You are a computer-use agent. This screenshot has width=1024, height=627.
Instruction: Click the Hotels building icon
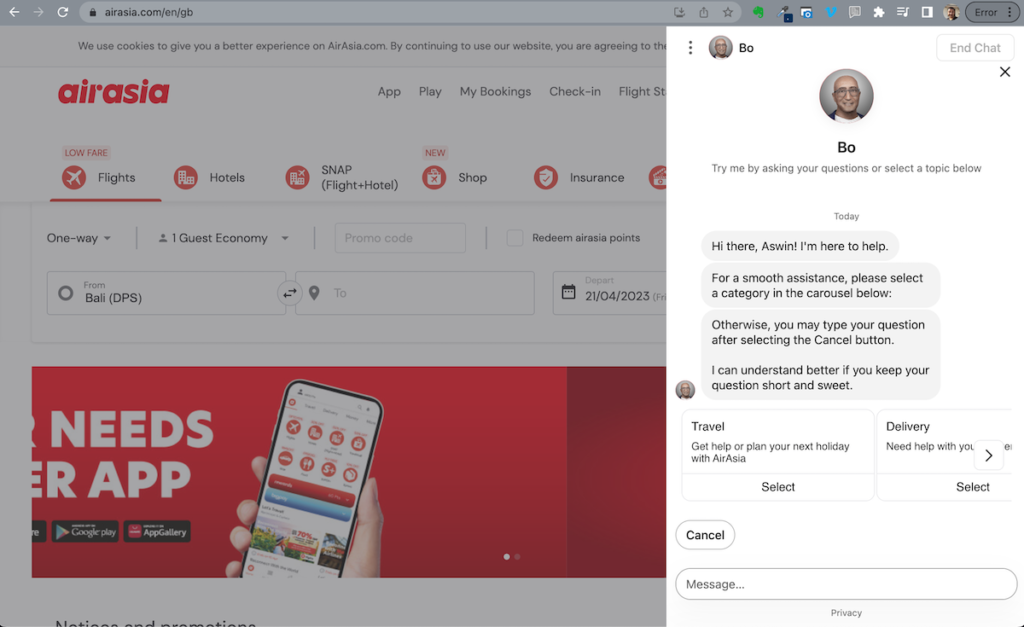(185, 177)
